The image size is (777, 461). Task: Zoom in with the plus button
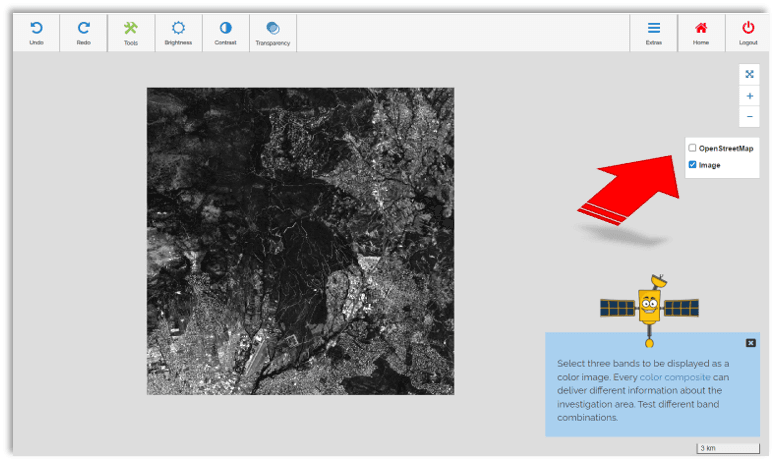click(749, 96)
